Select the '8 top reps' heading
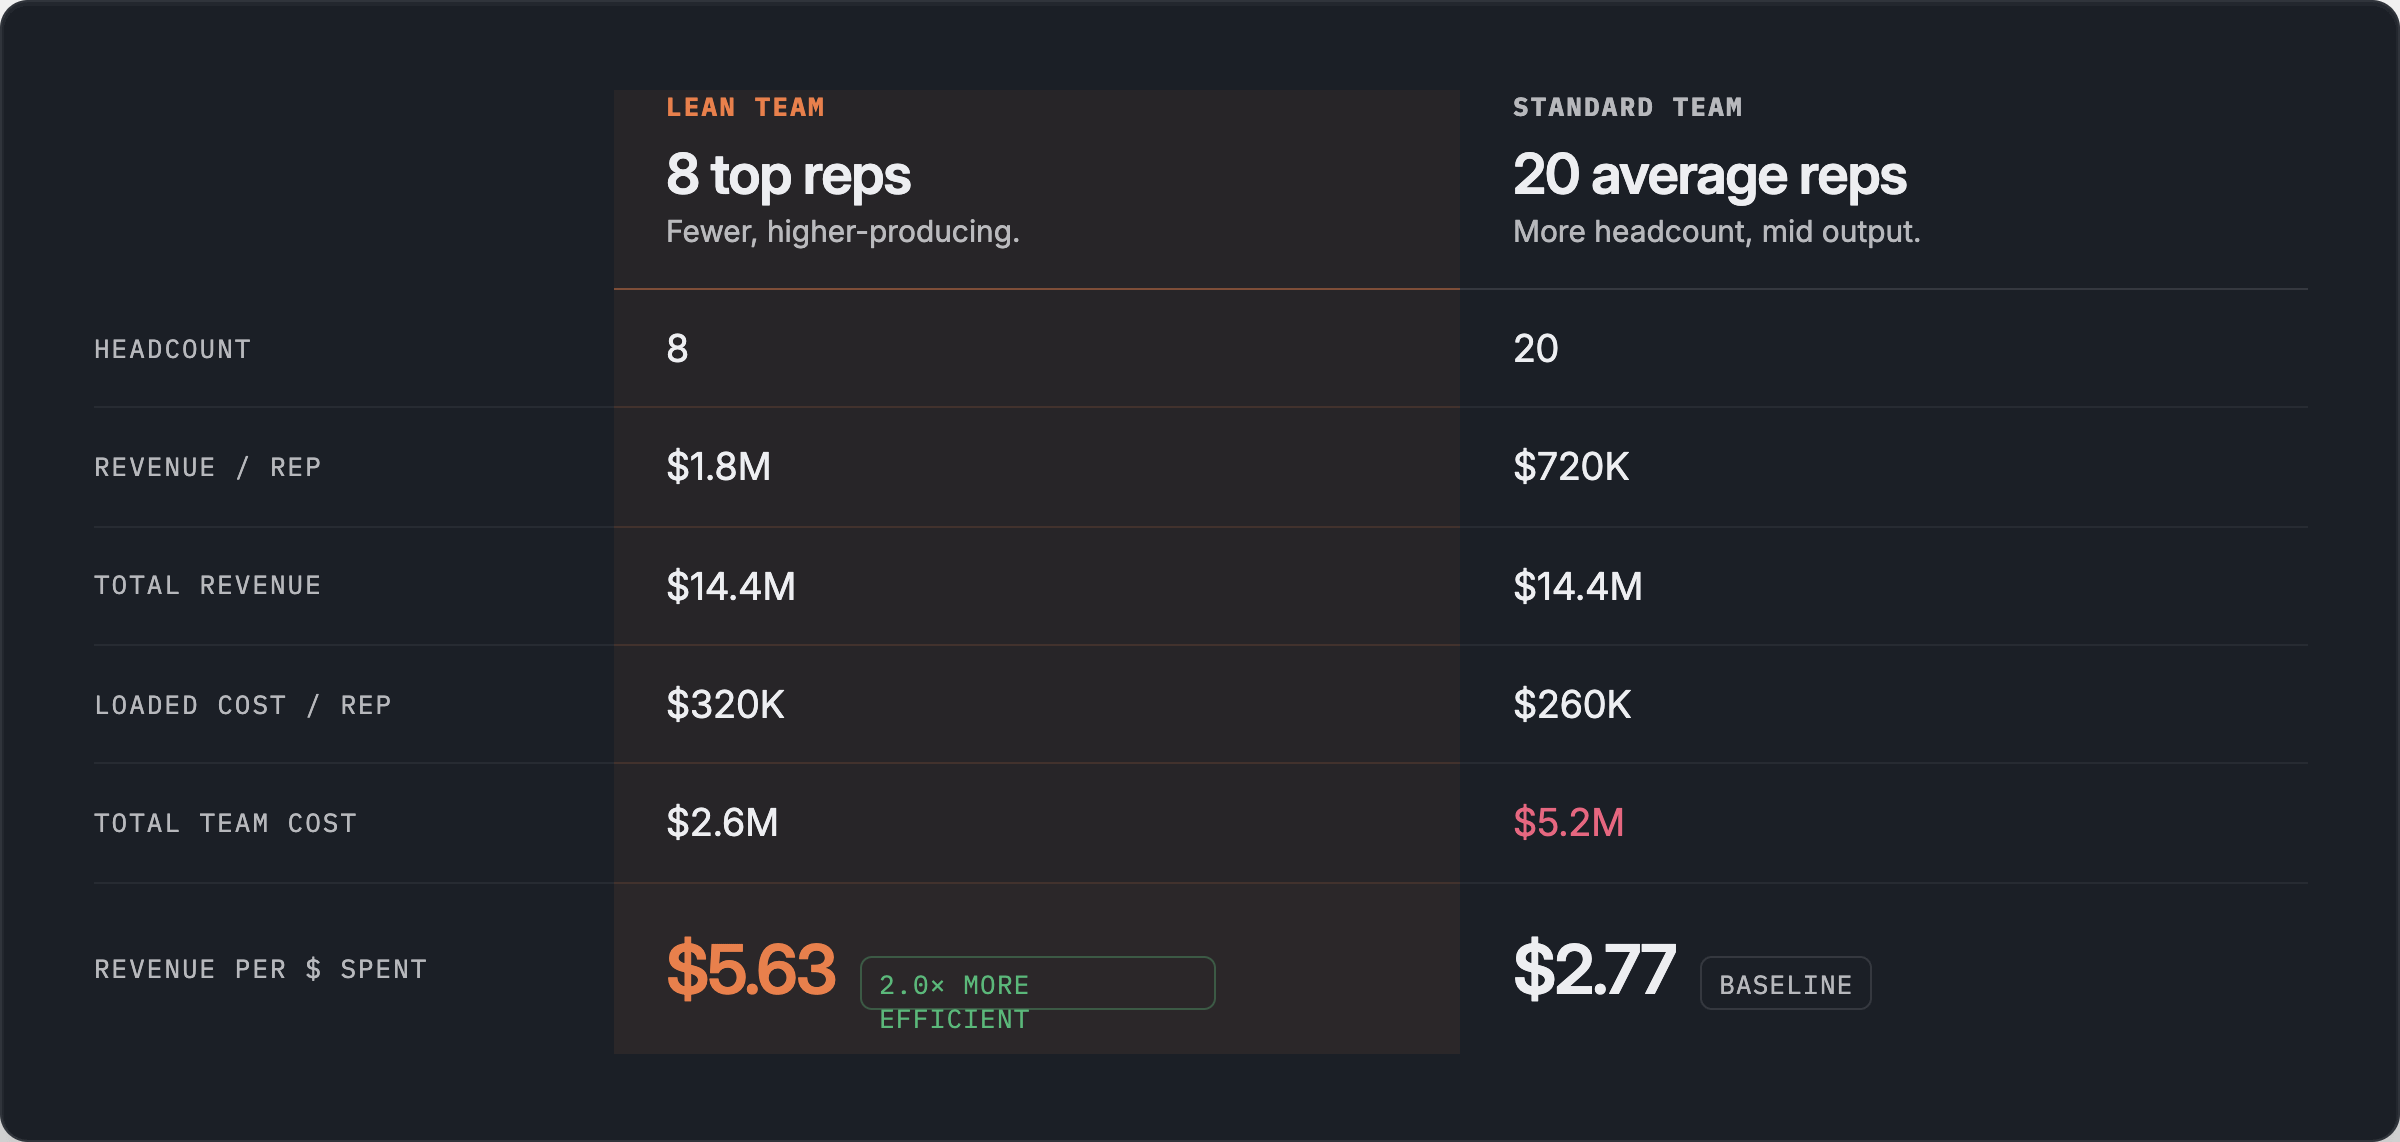 (788, 175)
